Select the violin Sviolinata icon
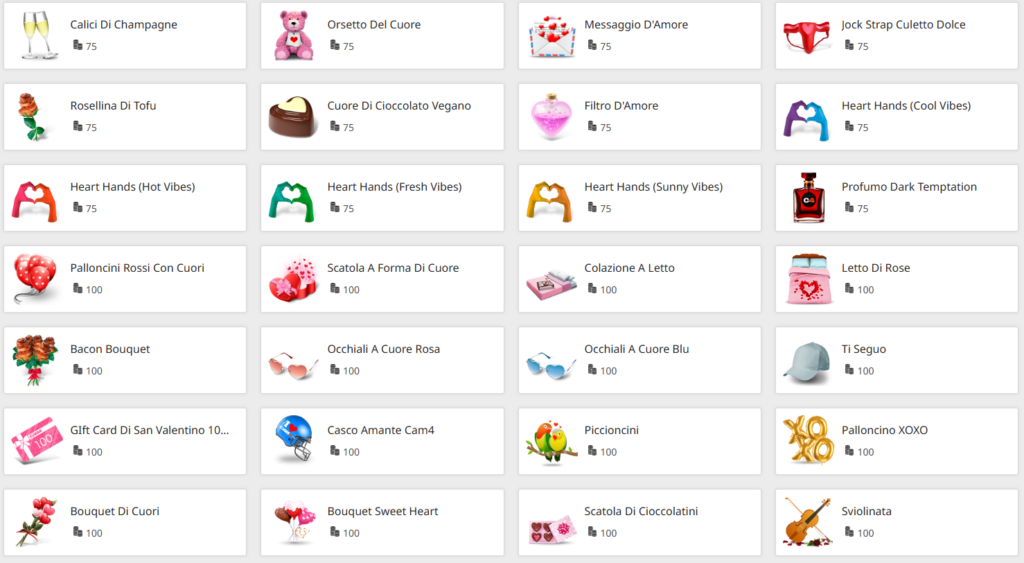The height and width of the screenshot is (563, 1024). pyautogui.click(x=808, y=522)
